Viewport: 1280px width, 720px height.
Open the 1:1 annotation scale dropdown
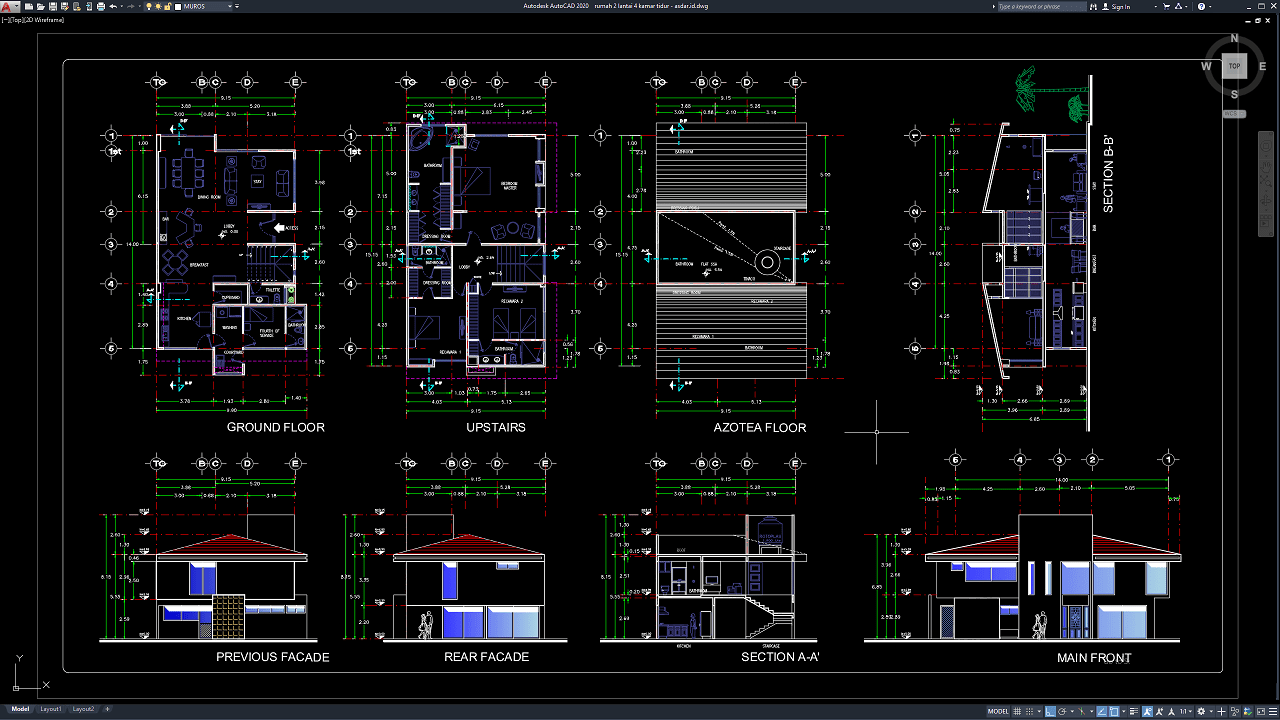pos(1186,711)
